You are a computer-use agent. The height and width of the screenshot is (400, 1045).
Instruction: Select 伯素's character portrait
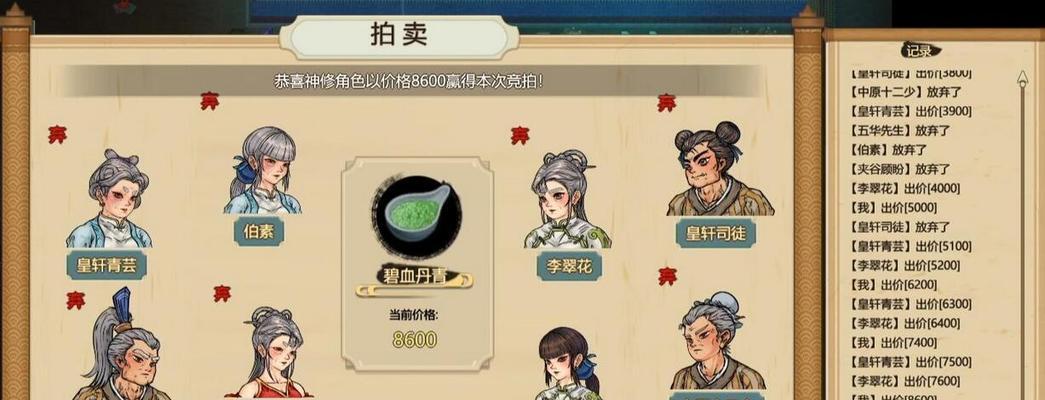[x=263, y=171]
